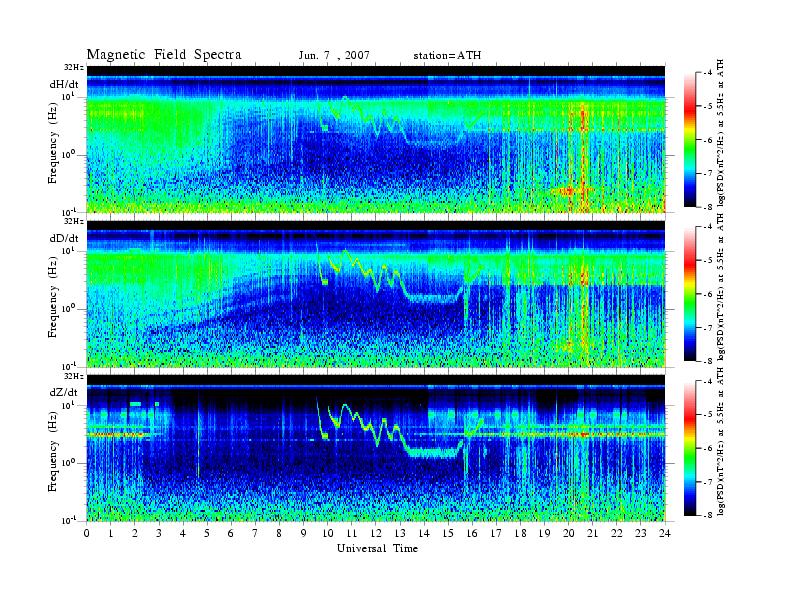Click hour "23" on the Universal Time axis
Viewport: 792px width, 612px height.
pyautogui.click(x=640, y=534)
